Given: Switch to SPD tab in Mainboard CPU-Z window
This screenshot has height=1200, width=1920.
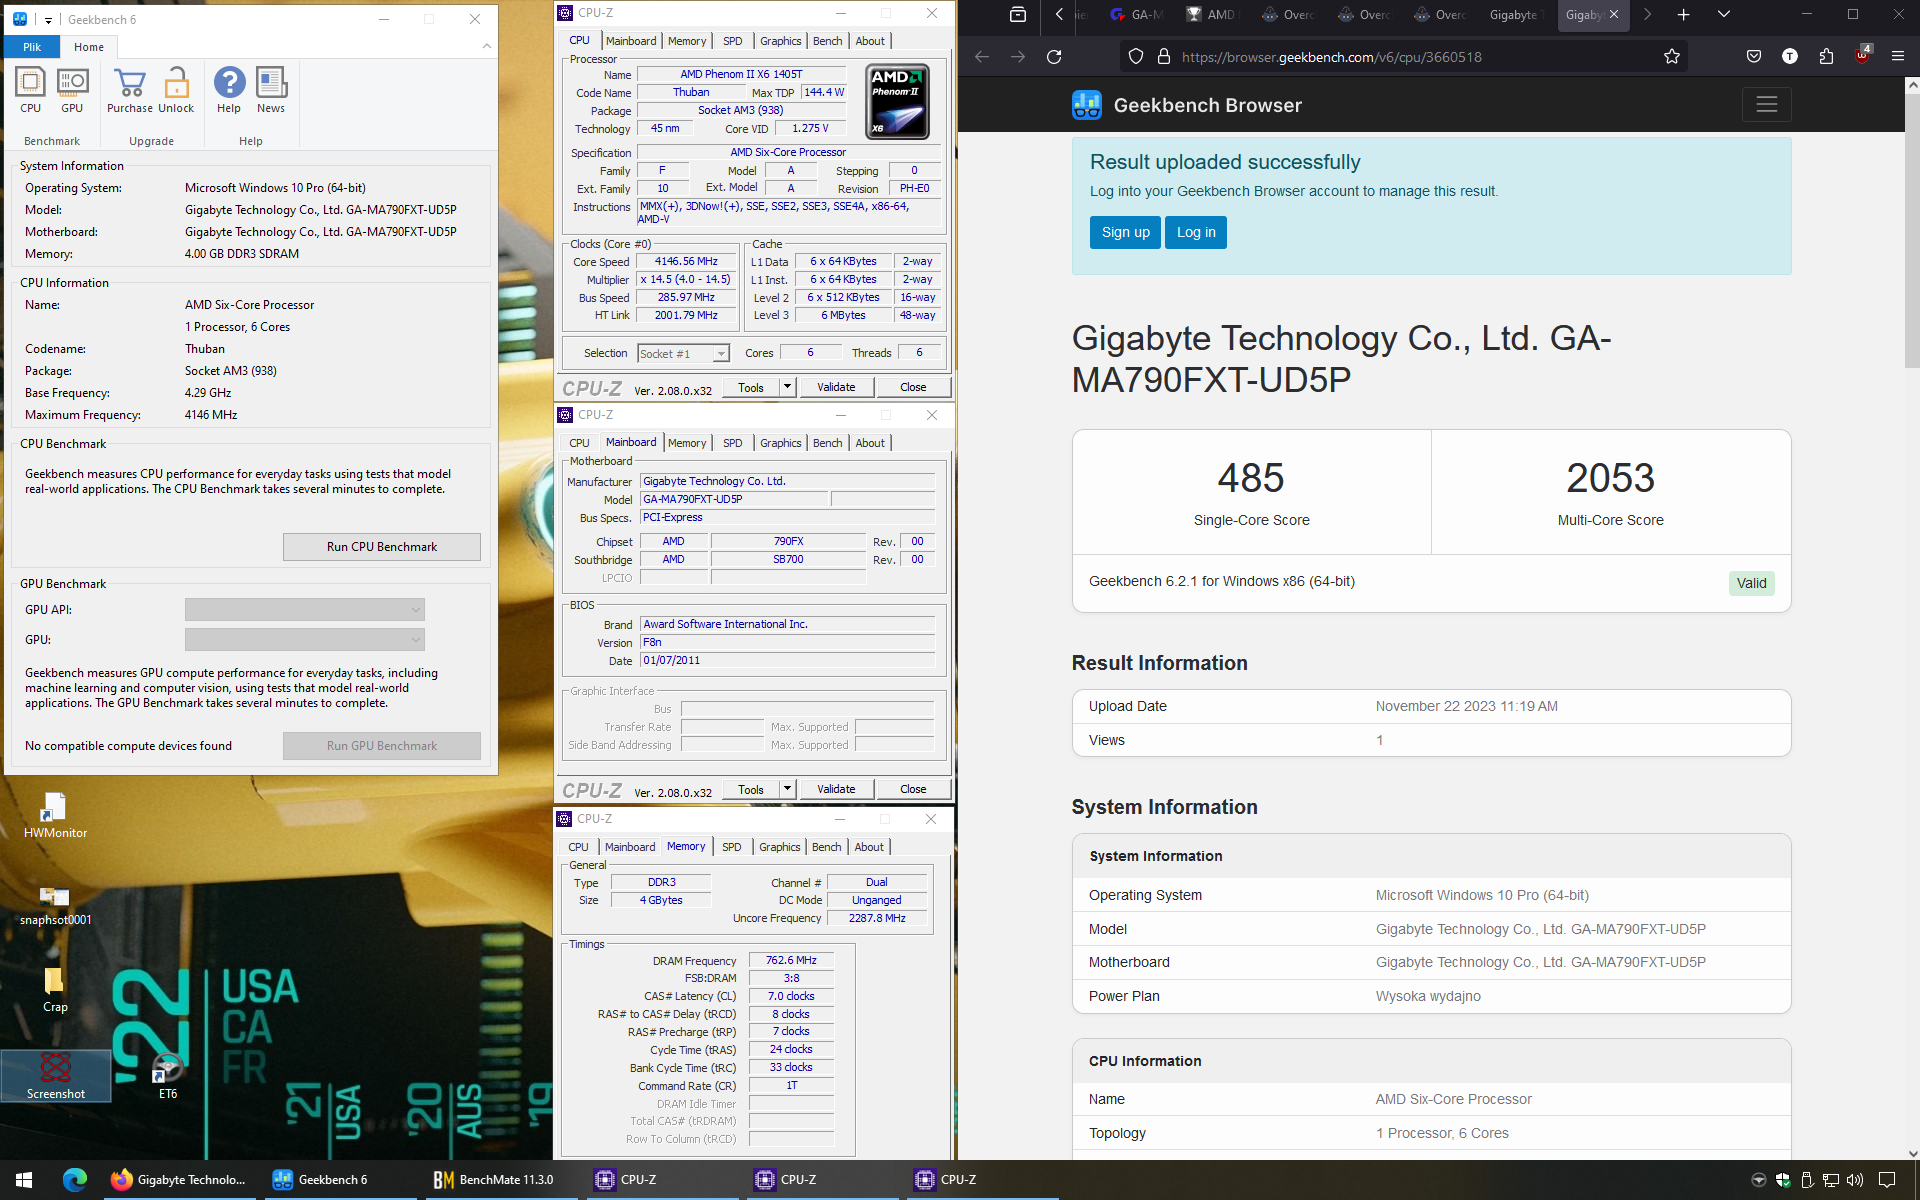Looking at the screenshot, I should tap(733, 443).
